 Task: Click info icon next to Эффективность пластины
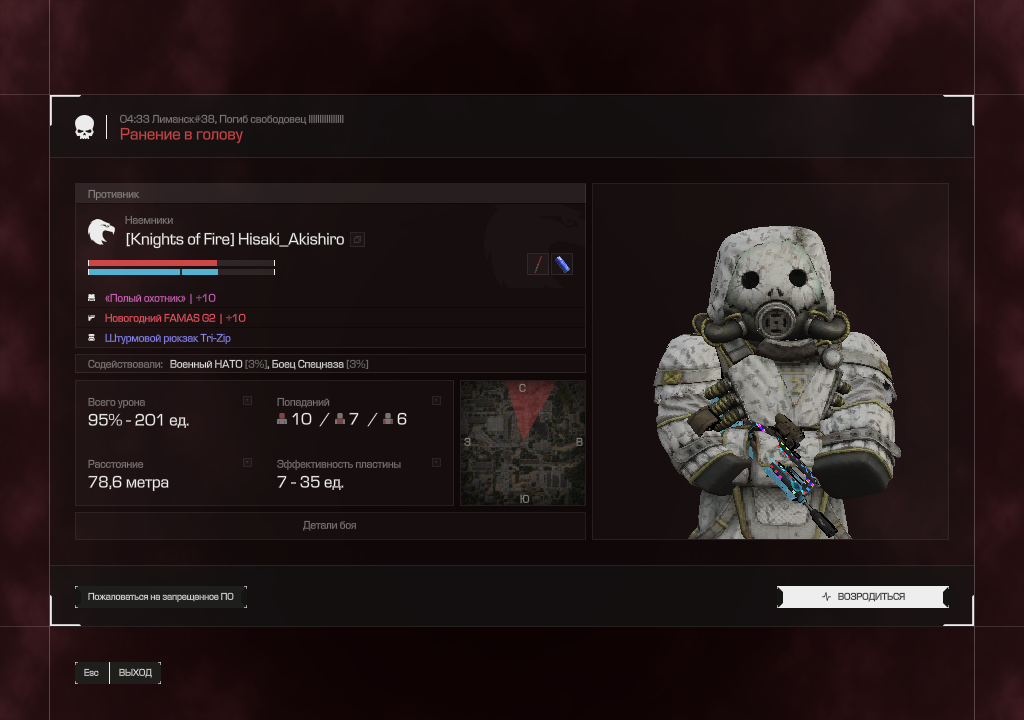click(436, 463)
